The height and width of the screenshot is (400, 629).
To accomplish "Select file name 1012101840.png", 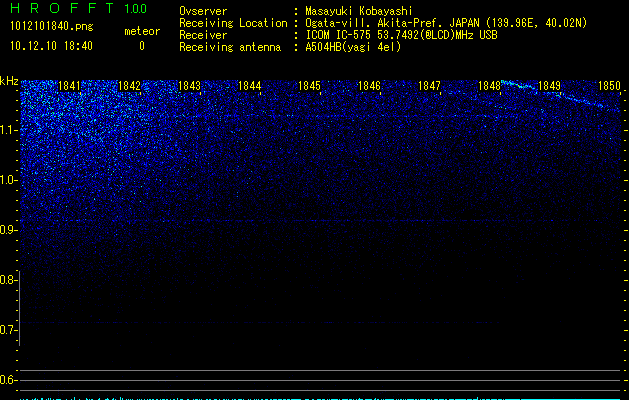I will pos(52,27).
